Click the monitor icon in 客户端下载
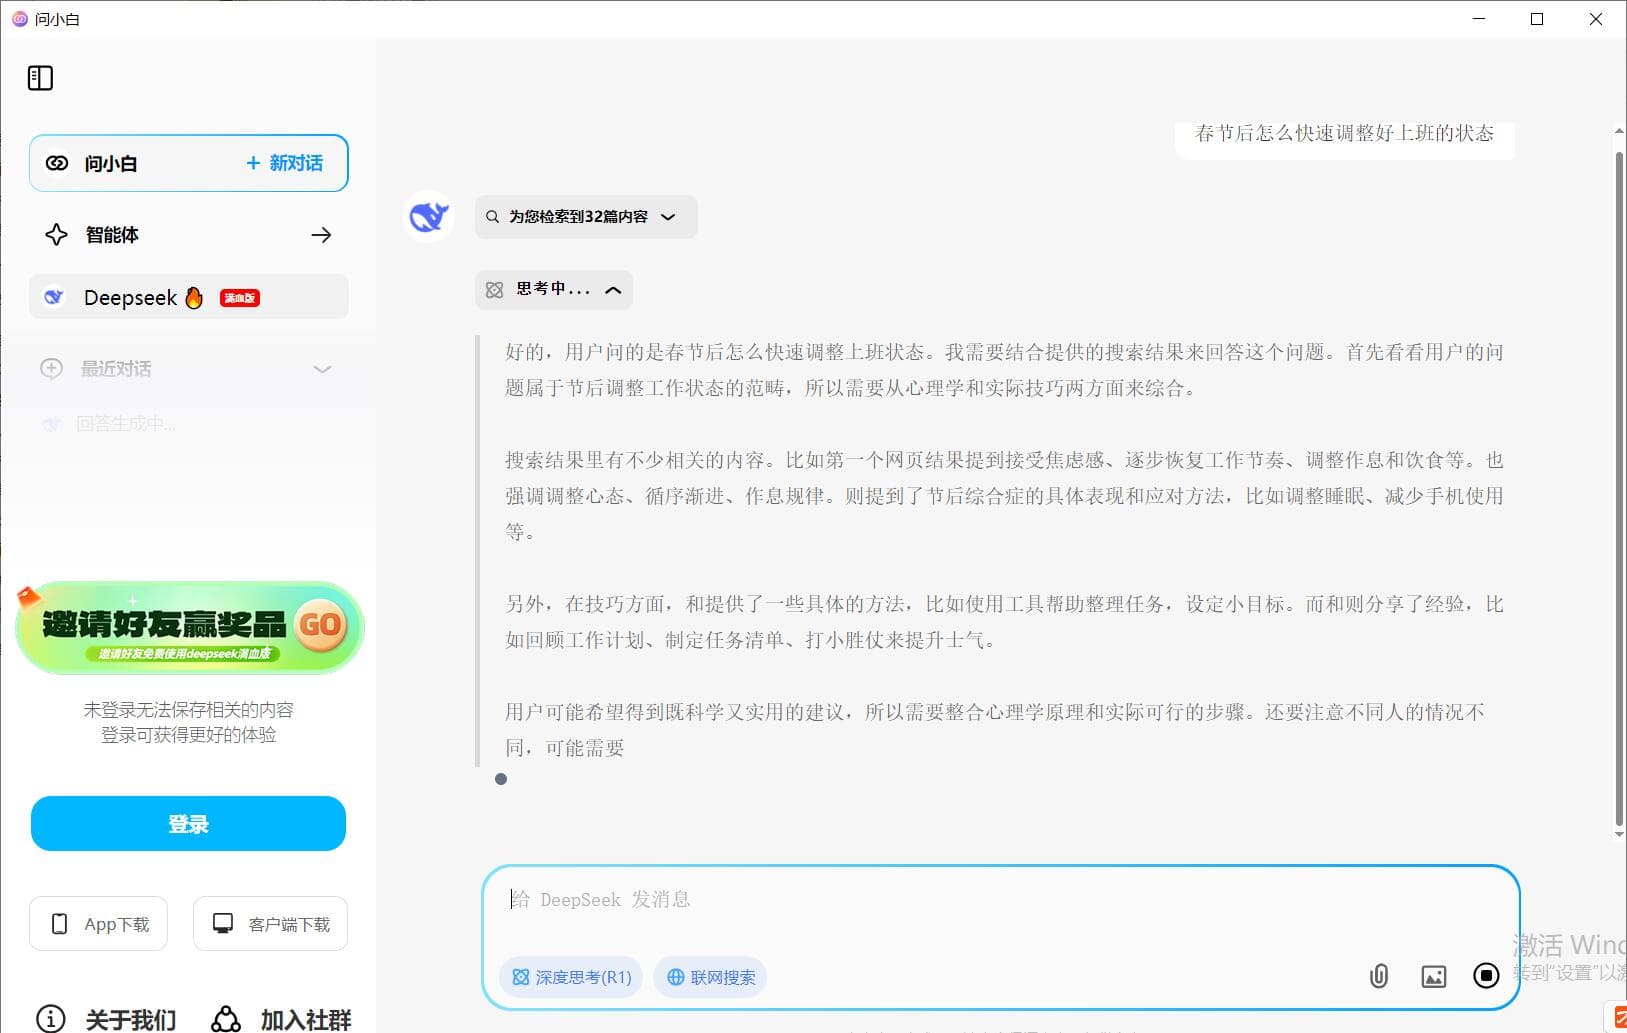The width and height of the screenshot is (1627, 1033). (x=222, y=923)
